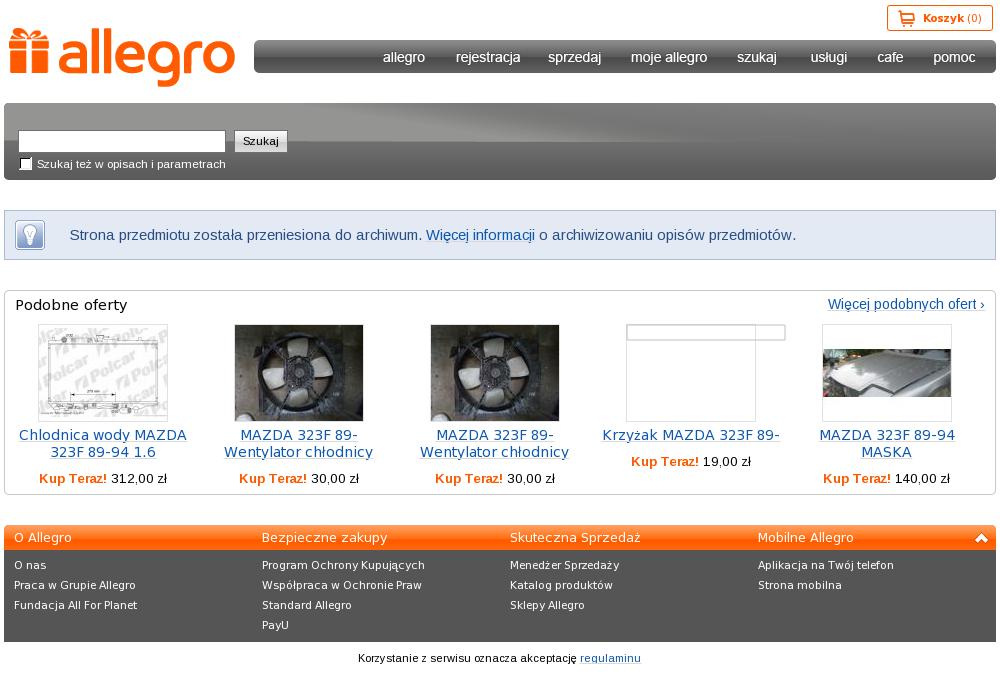Open 'Krzyżak MAZDA 323F 89-' offer link
The width and height of the screenshot is (1000, 678).
(691, 435)
